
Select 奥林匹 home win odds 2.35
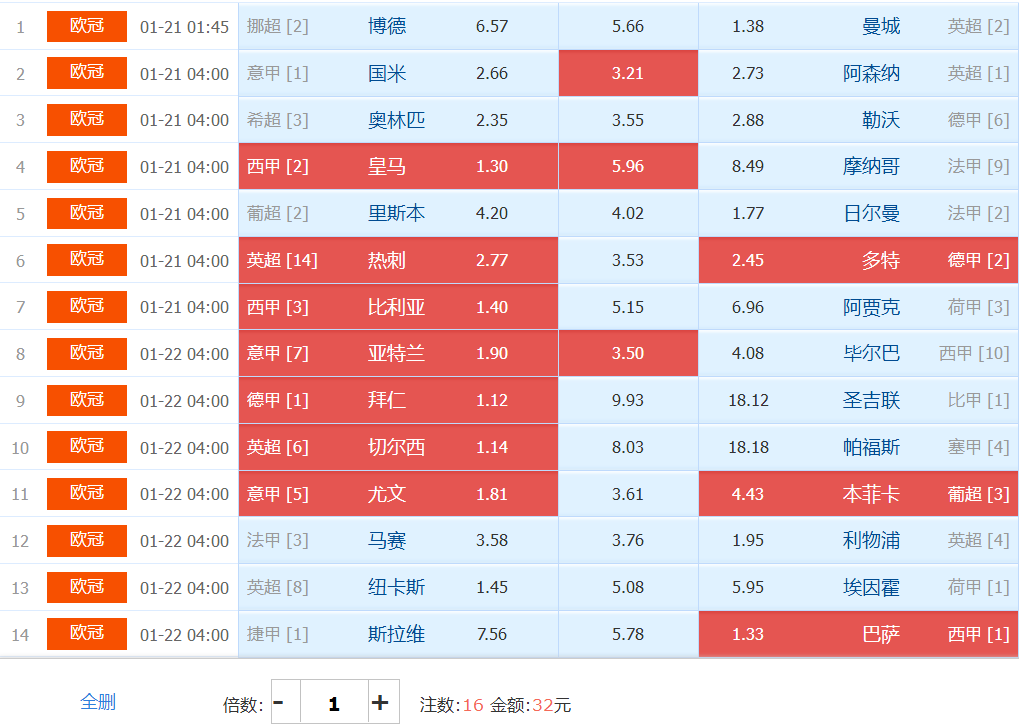[398, 120]
